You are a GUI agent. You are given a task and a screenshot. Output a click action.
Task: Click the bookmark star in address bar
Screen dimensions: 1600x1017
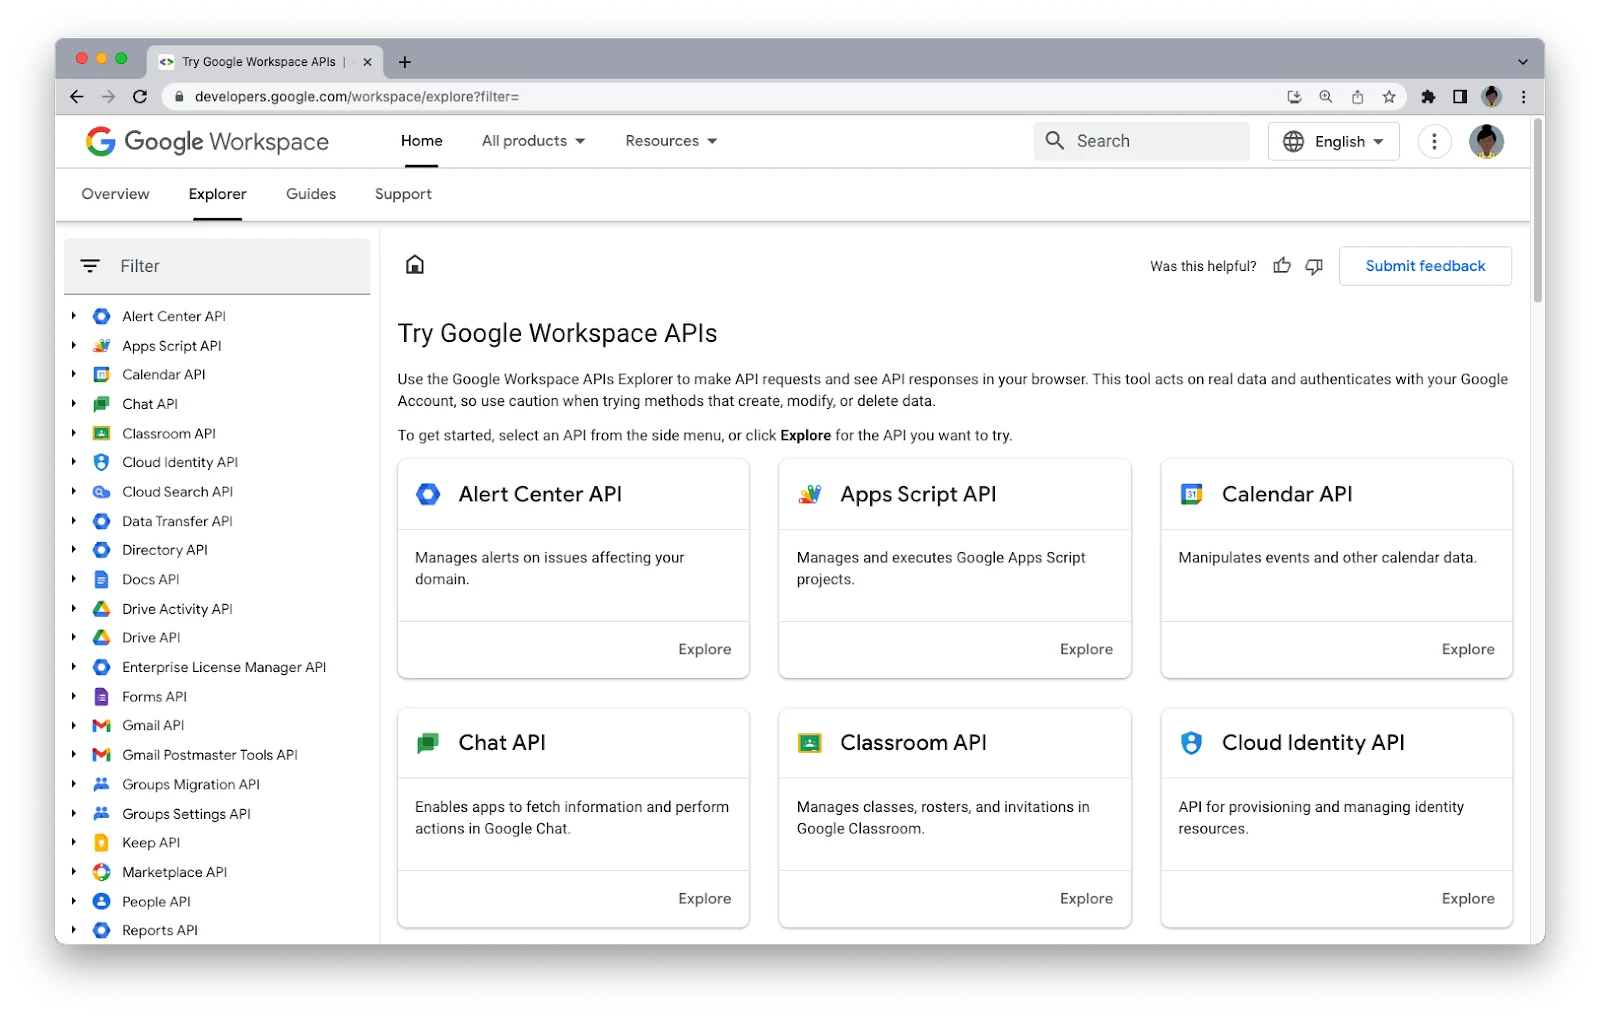pyautogui.click(x=1389, y=97)
